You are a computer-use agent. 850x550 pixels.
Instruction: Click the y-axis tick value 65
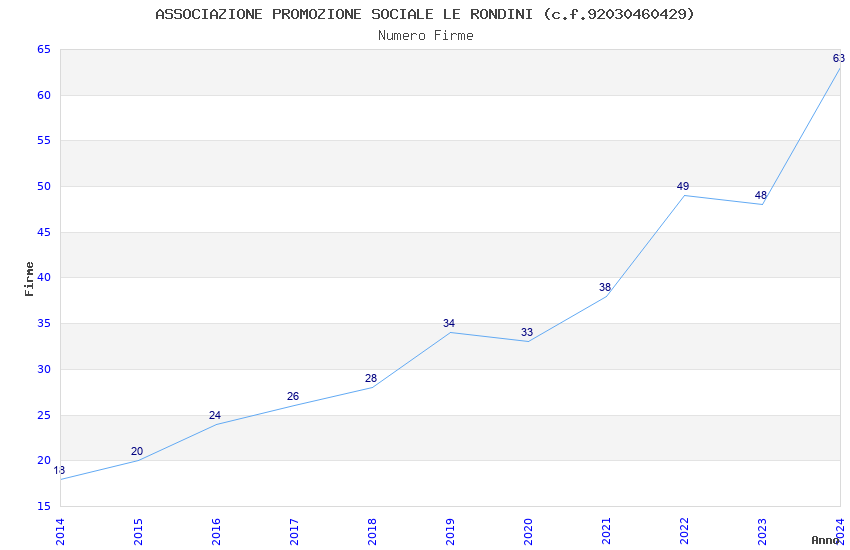(44, 49)
